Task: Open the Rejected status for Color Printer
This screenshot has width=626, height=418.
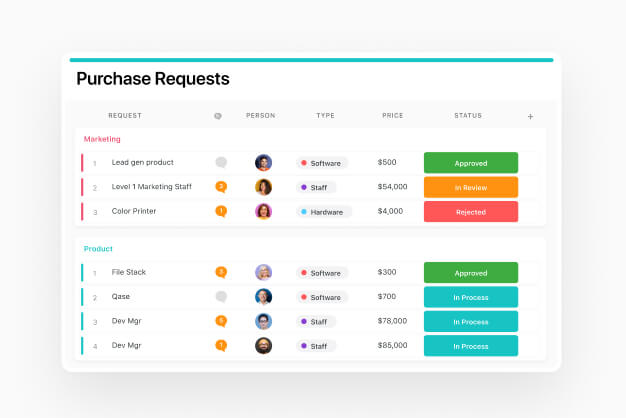Action: (470, 212)
